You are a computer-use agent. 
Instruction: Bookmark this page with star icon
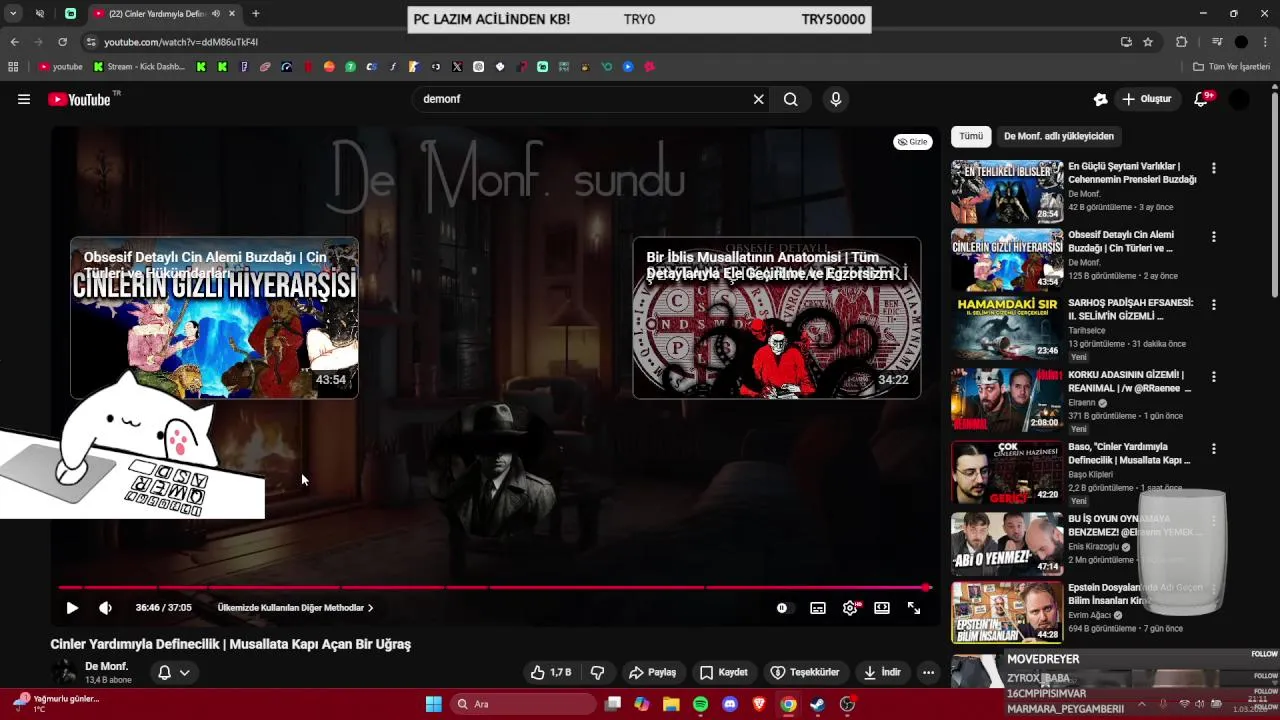[x=1148, y=42]
